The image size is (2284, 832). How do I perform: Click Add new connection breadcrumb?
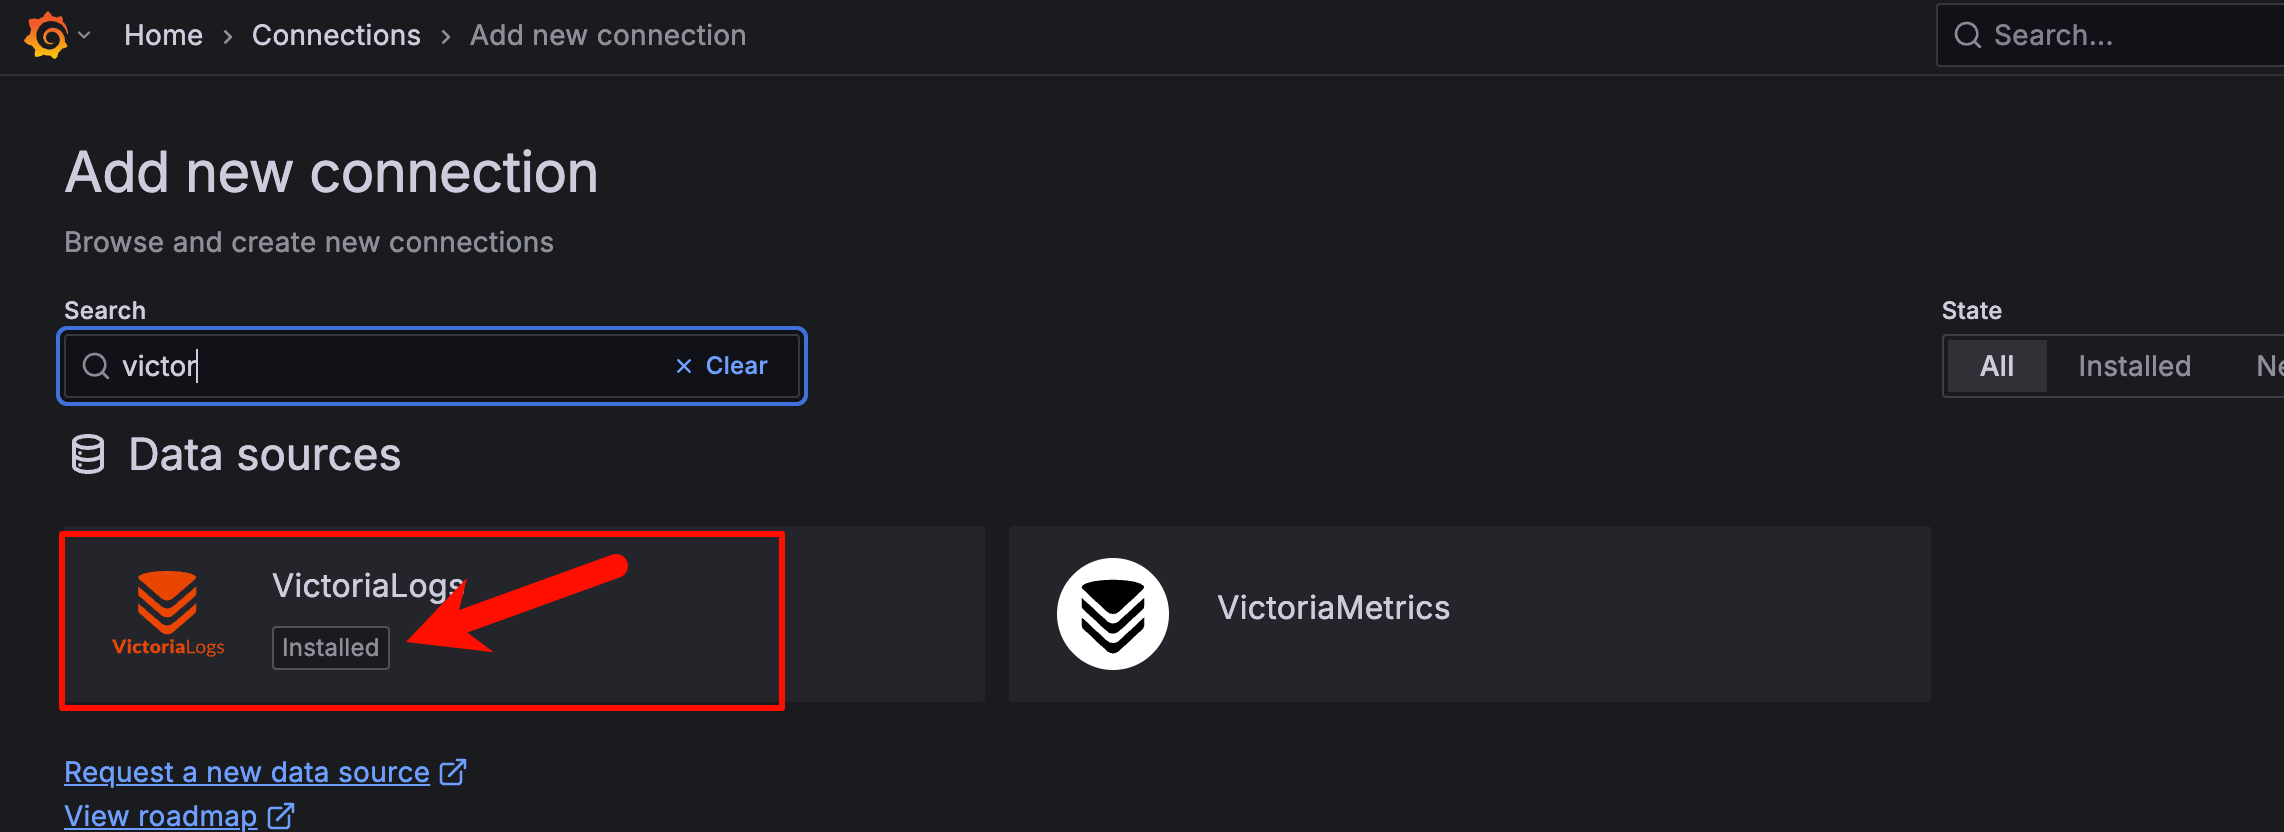[607, 36]
